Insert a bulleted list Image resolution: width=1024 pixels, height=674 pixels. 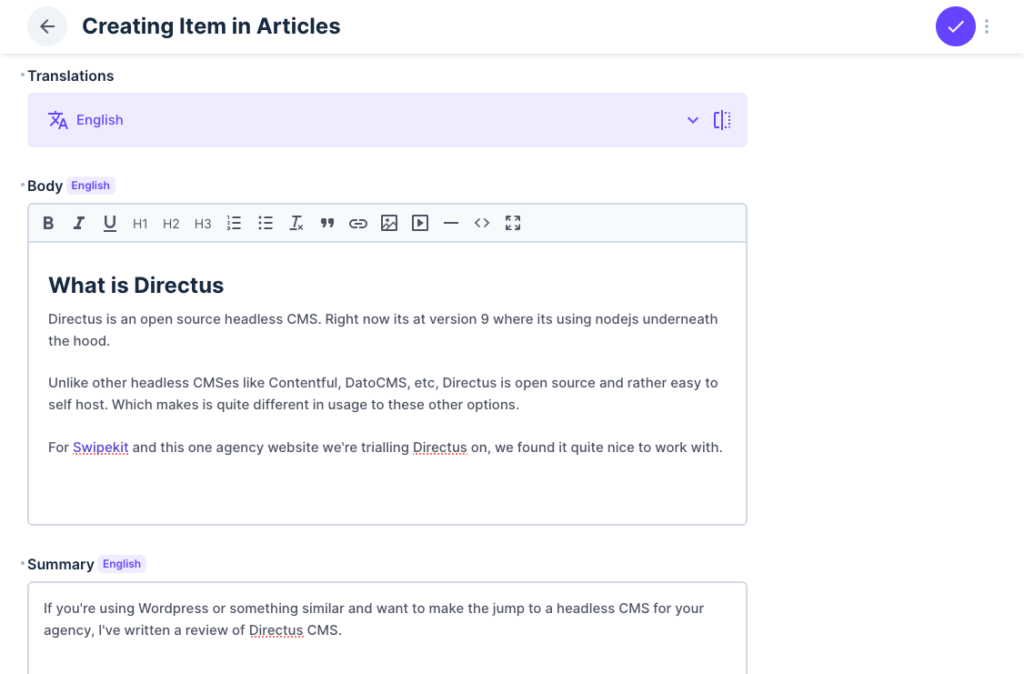click(x=265, y=223)
